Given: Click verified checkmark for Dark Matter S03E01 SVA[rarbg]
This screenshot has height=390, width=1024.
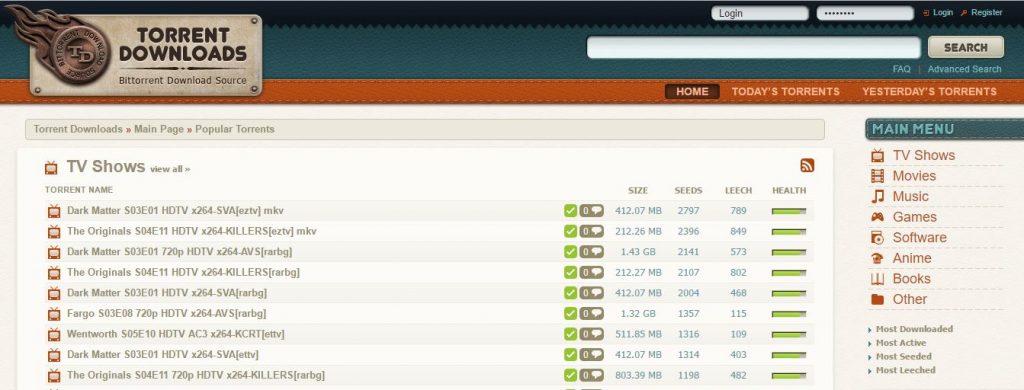Looking at the screenshot, I should pos(571,293).
